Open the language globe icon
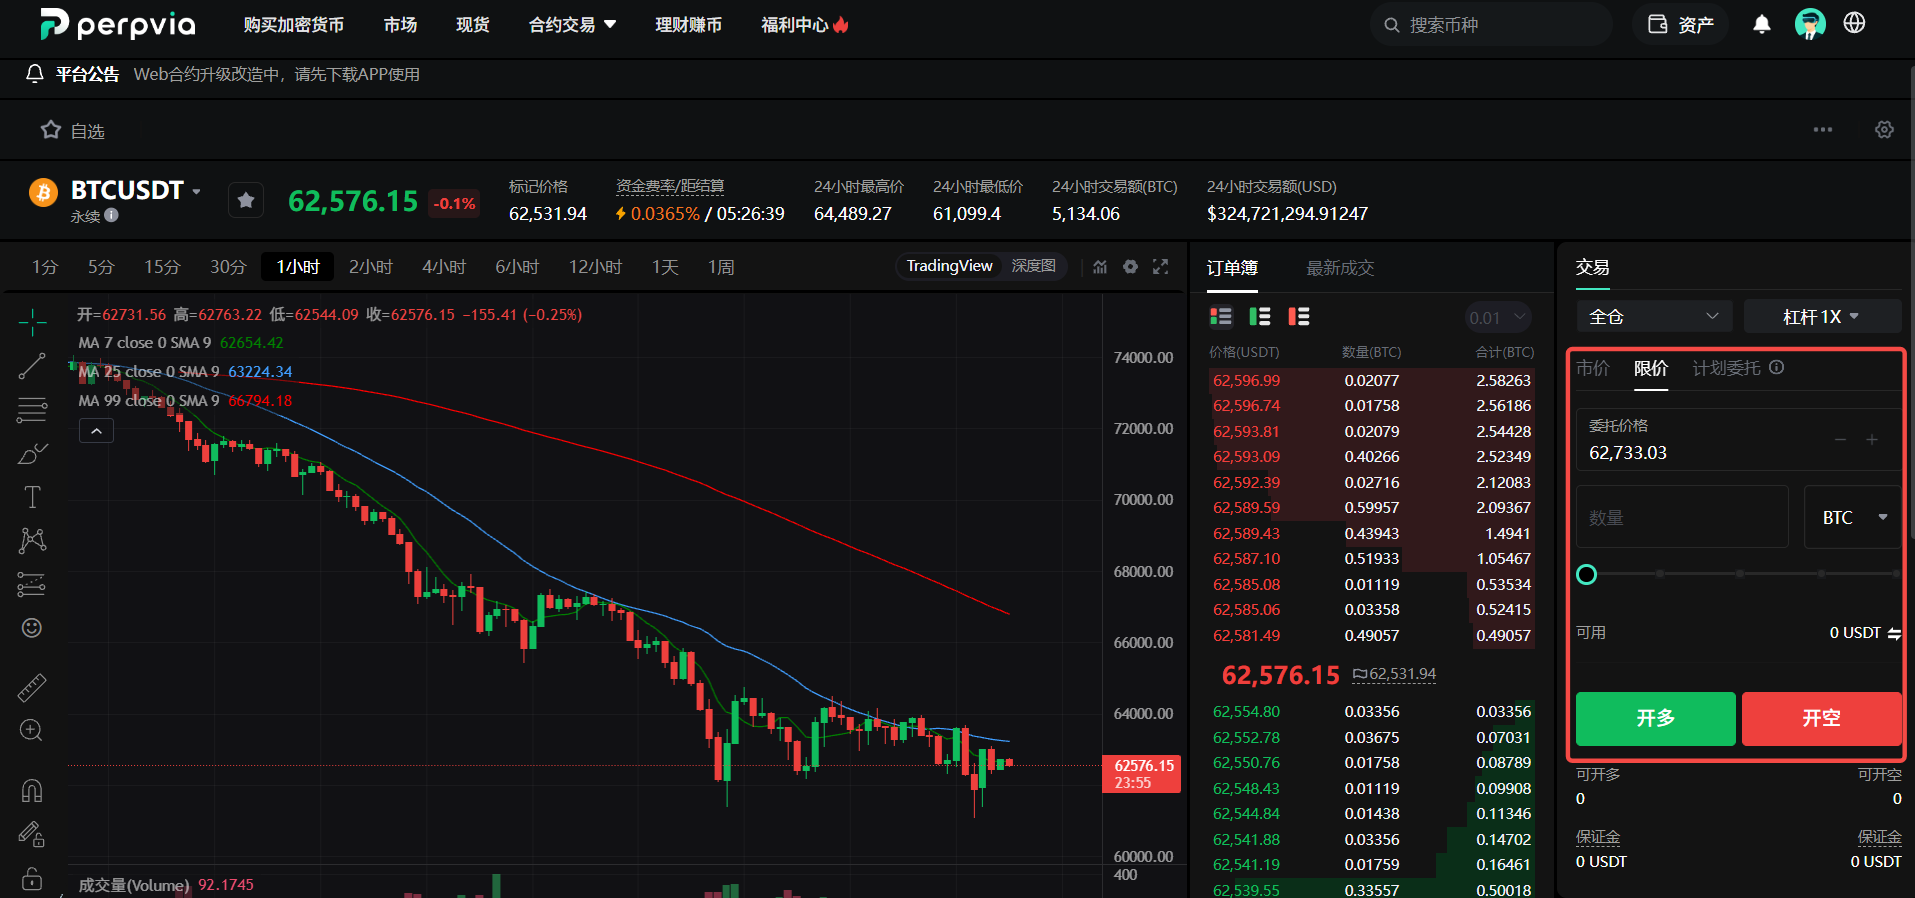 1854,23
